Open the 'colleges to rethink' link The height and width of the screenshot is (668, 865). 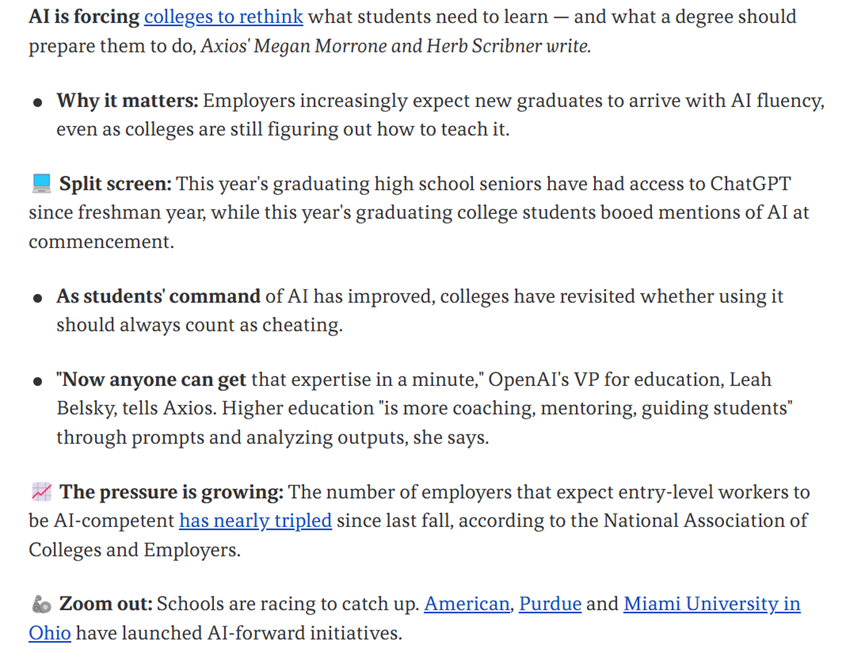pos(223,17)
